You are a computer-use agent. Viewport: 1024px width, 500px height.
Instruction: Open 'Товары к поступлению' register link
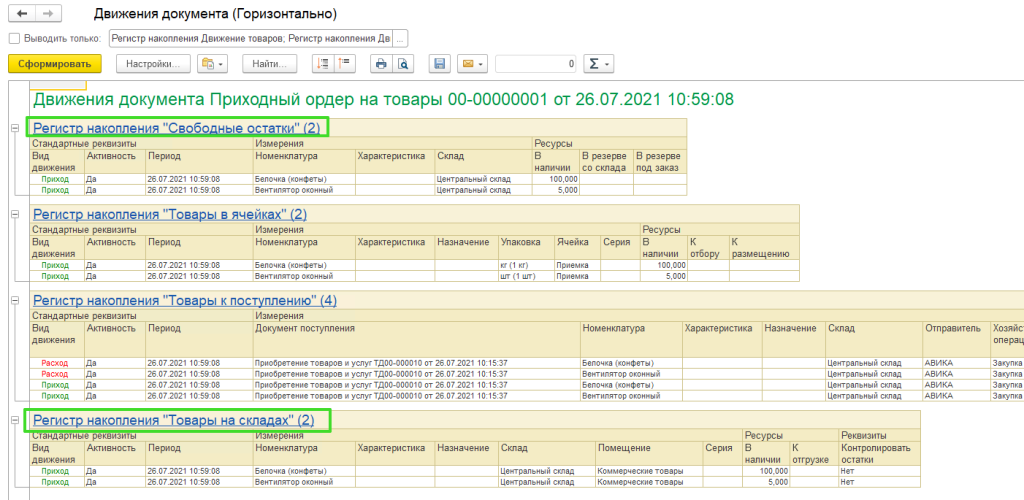[x=184, y=300]
